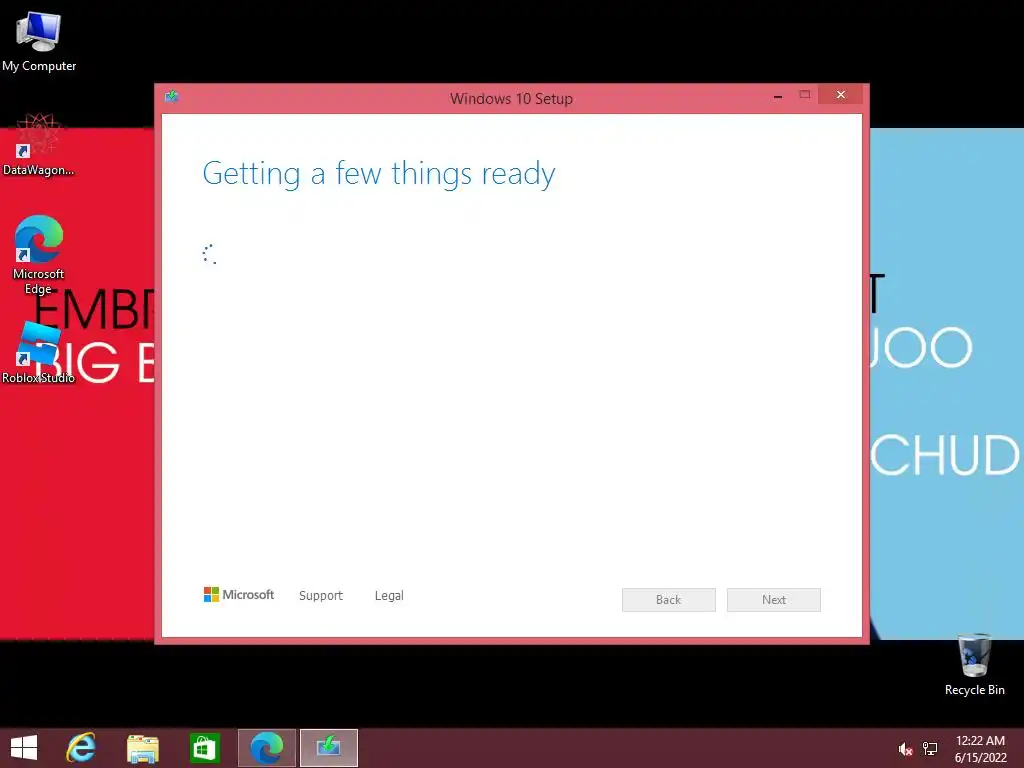Screen dimensions: 1024x768
Task: Open the network status tray icon
Action: click(930, 749)
